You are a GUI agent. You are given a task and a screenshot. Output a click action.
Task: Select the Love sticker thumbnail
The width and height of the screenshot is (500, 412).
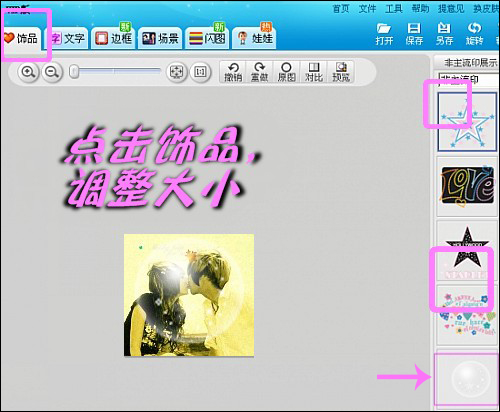[467, 185]
